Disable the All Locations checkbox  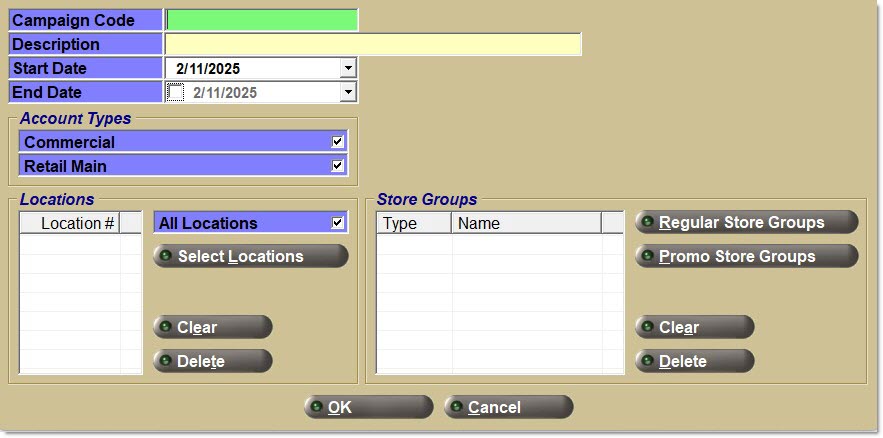[x=338, y=223]
